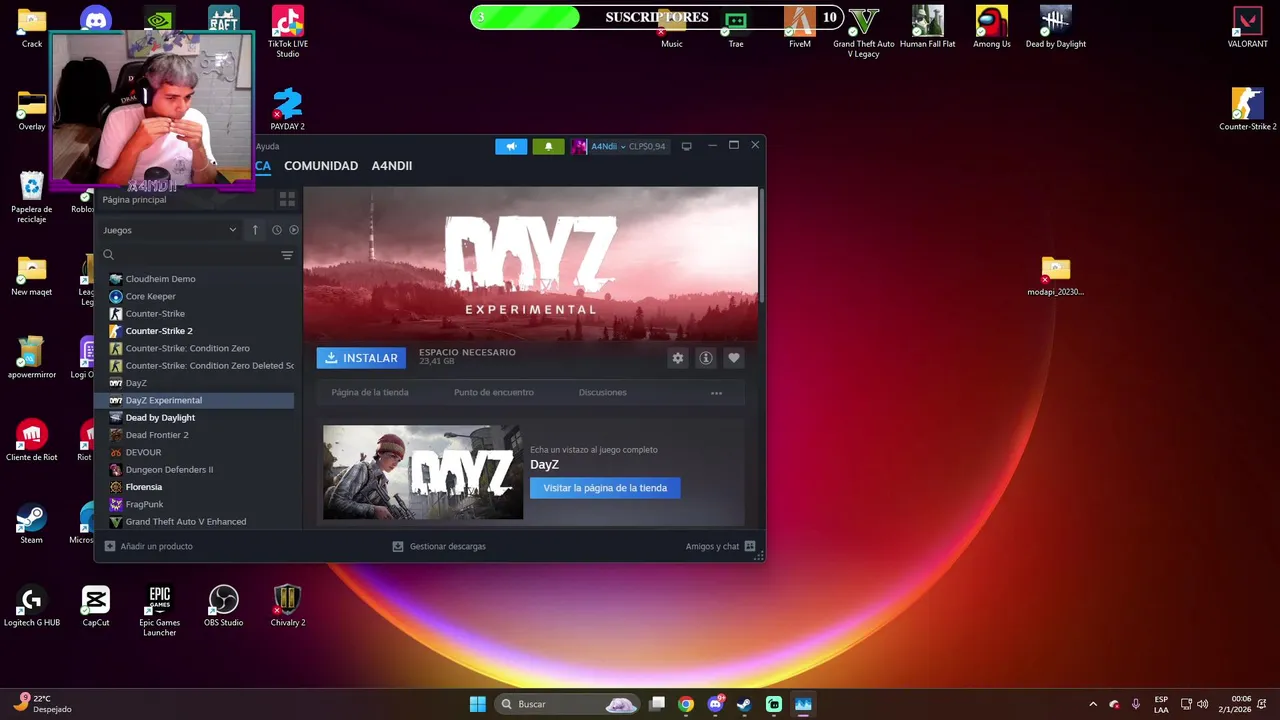1280x720 pixels.
Task: Open the game information icon
Action: point(706,358)
